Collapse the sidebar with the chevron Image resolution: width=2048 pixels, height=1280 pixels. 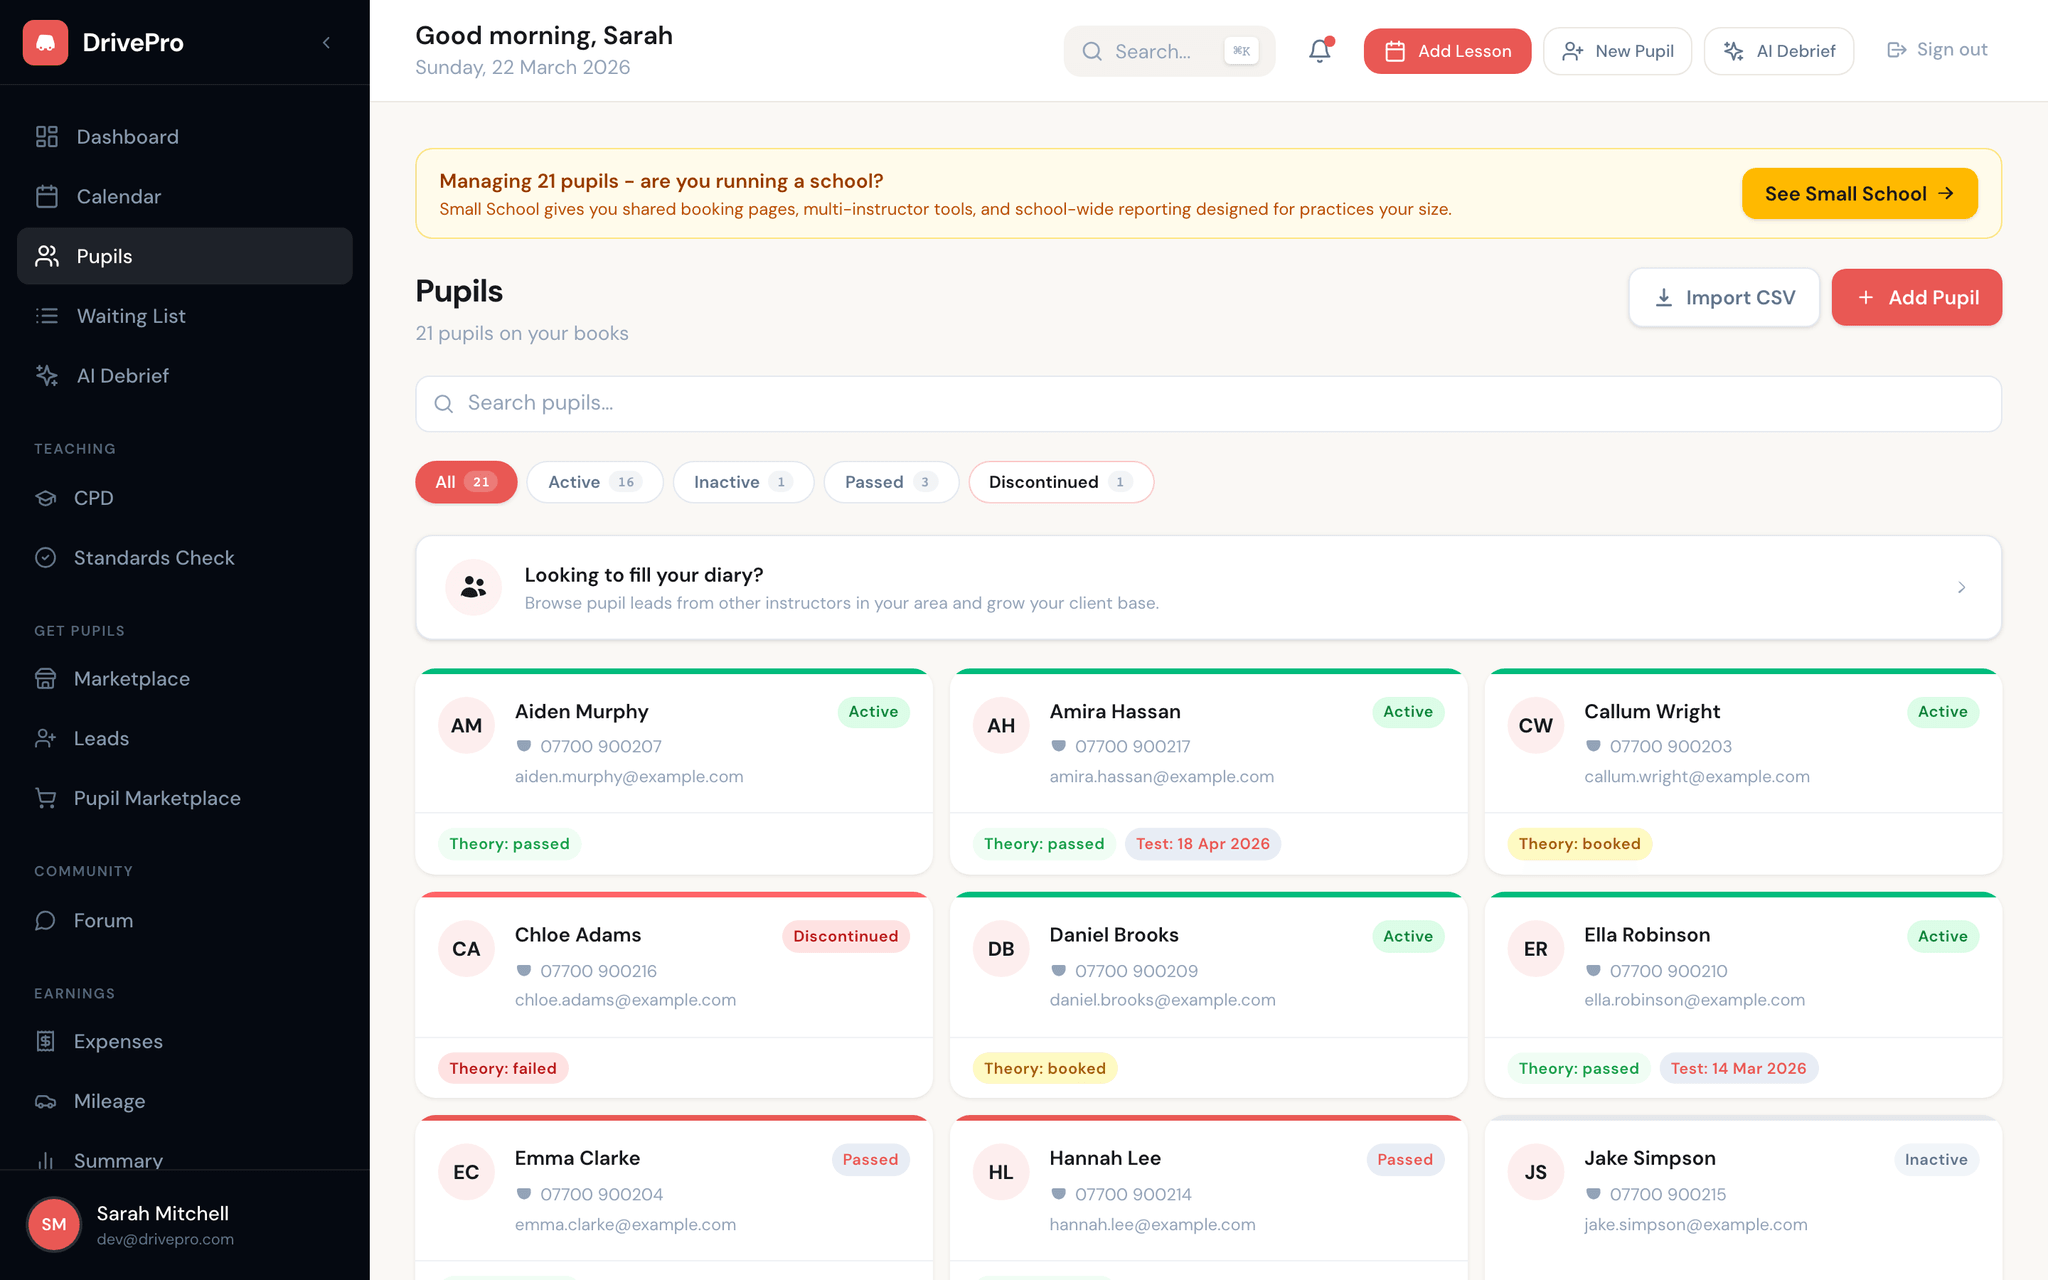(x=326, y=42)
